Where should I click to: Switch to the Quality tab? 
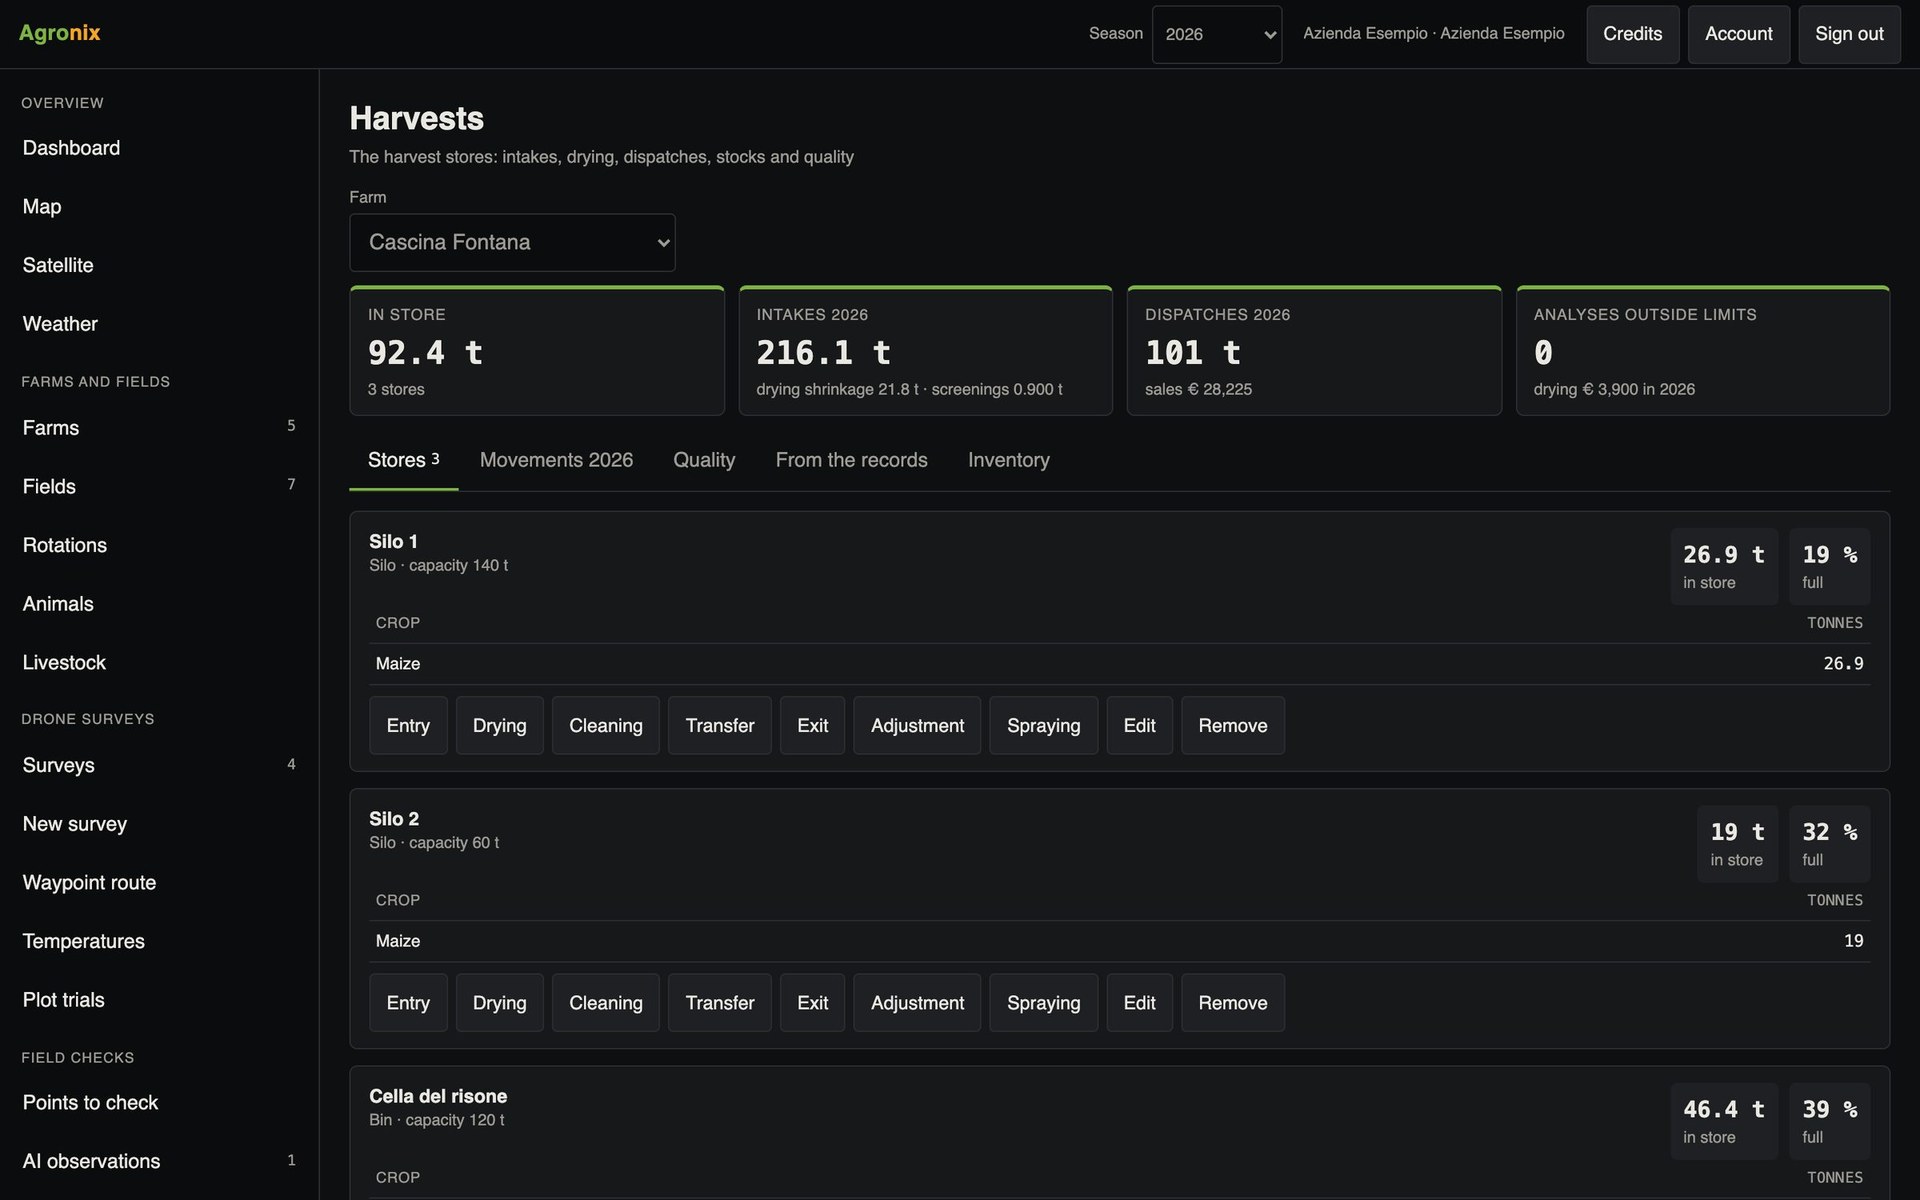[704, 460]
